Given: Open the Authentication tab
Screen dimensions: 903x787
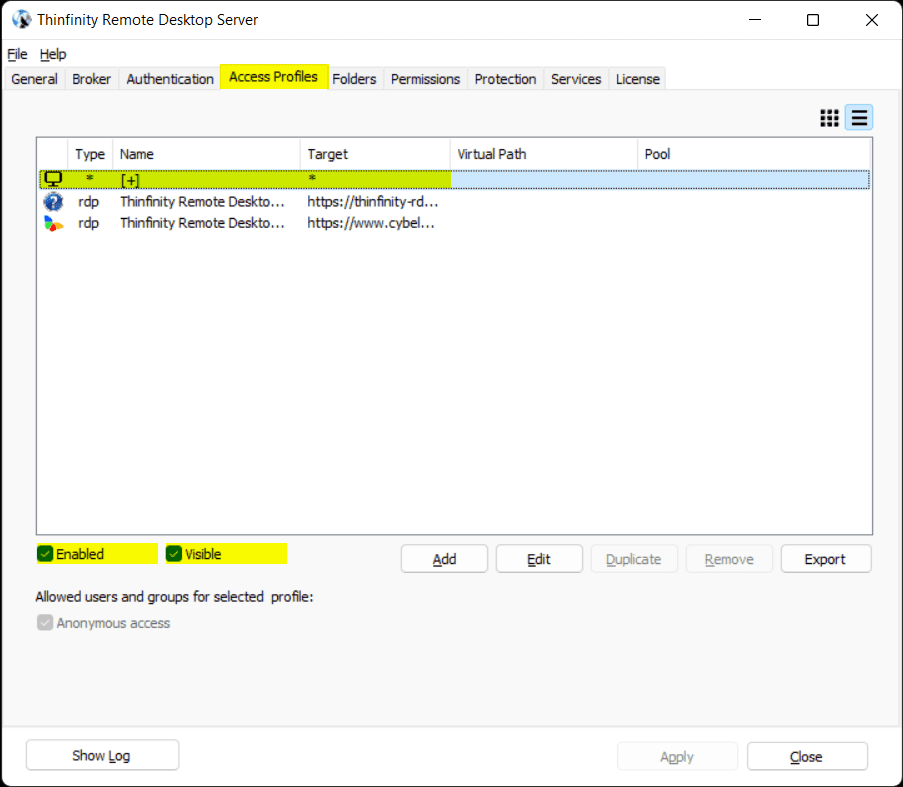Looking at the screenshot, I should point(170,79).
